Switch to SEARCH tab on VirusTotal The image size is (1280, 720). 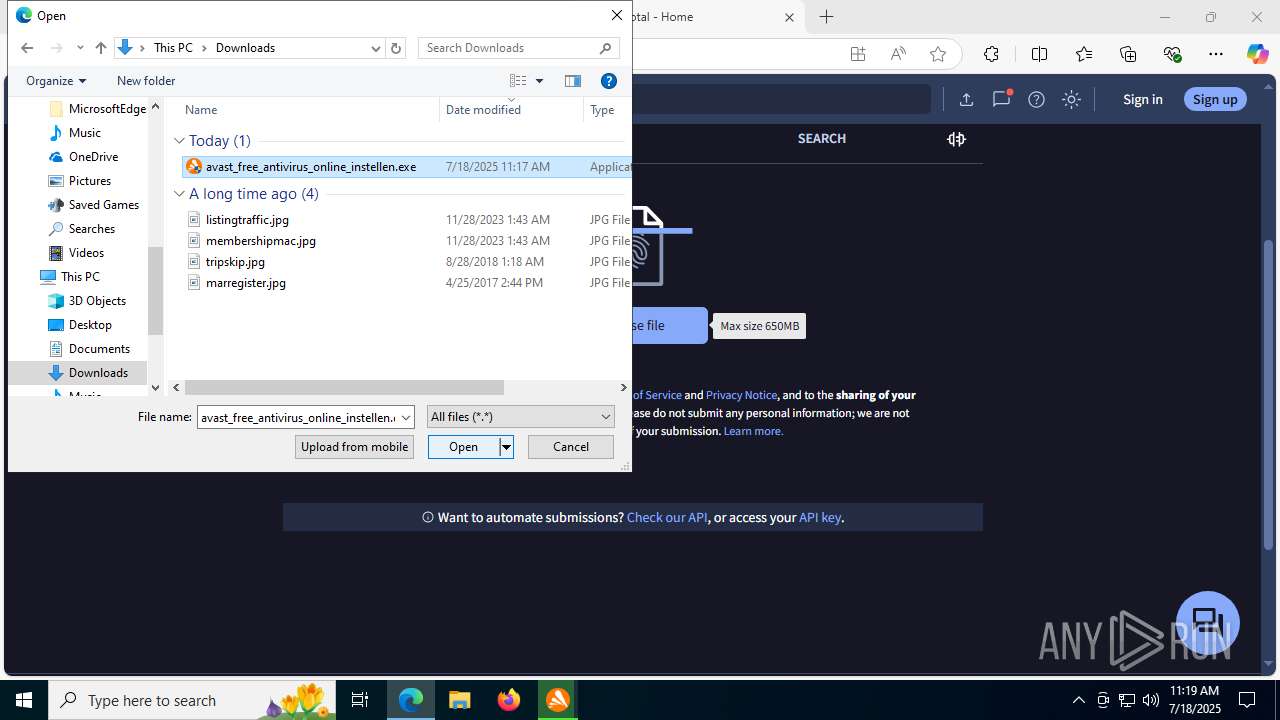point(821,139)
